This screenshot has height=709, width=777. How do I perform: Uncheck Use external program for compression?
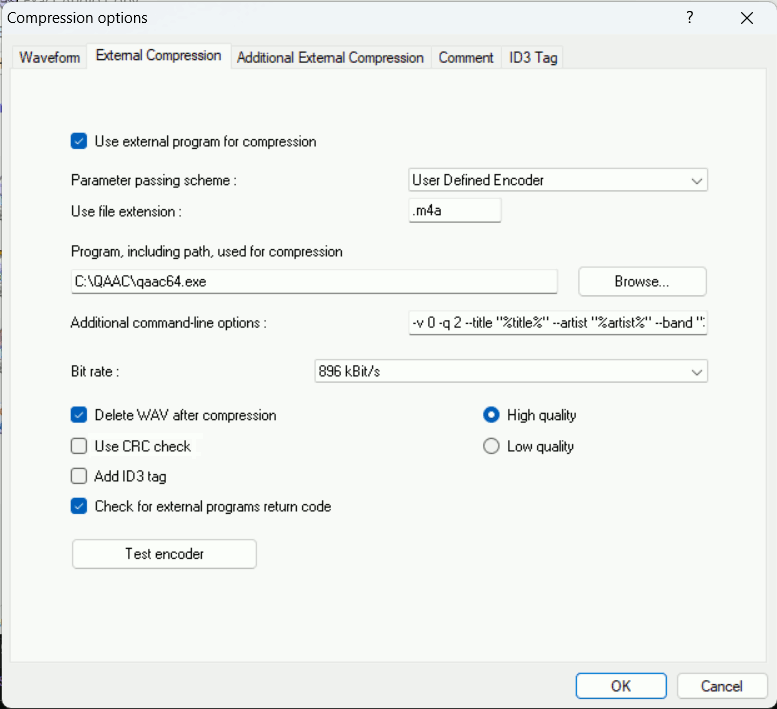pyautogui.click(x=80, y=141)
